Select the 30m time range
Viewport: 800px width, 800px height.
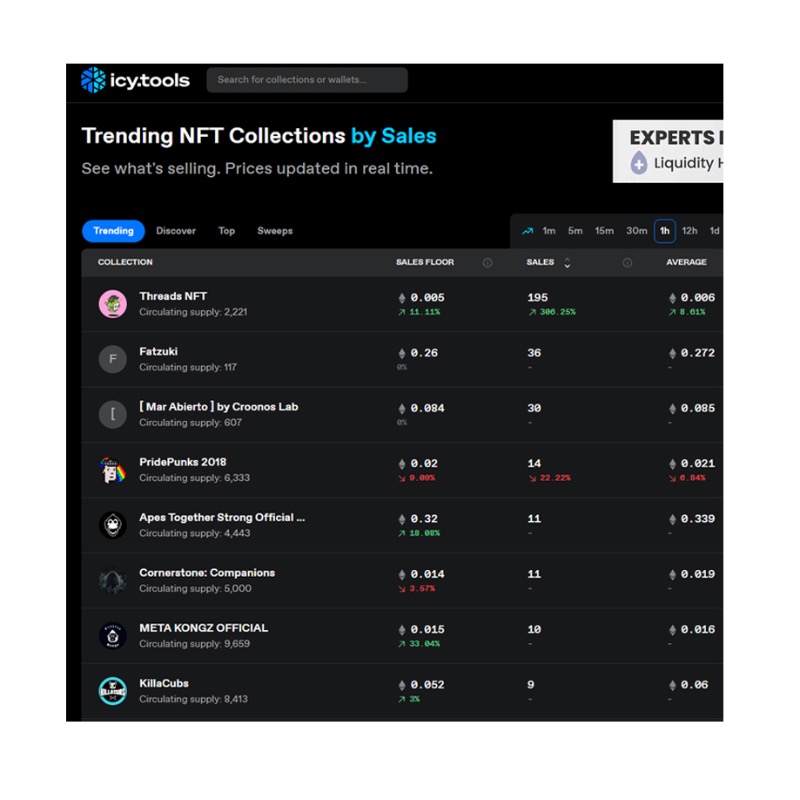pyautogui.click(x=636, y=231)
